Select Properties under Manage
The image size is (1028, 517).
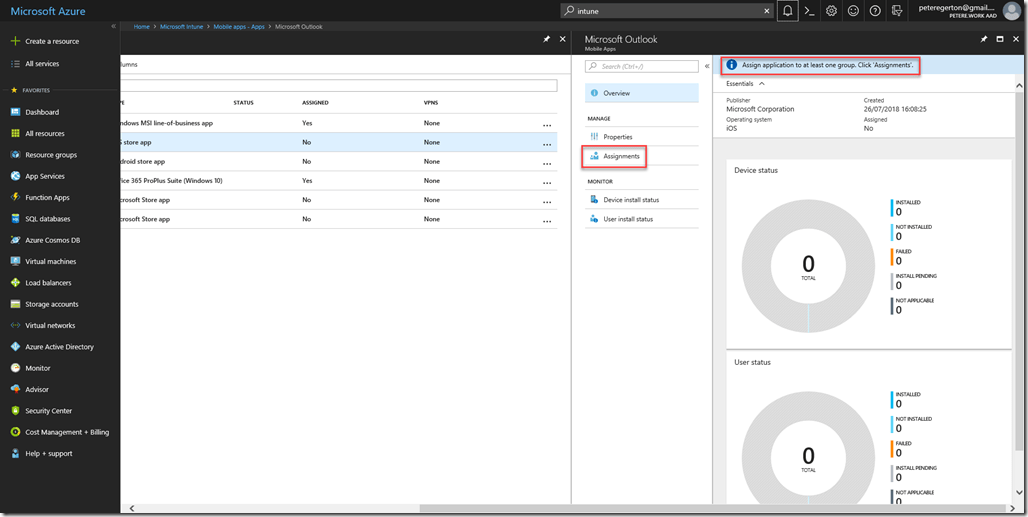coord(617,137)
